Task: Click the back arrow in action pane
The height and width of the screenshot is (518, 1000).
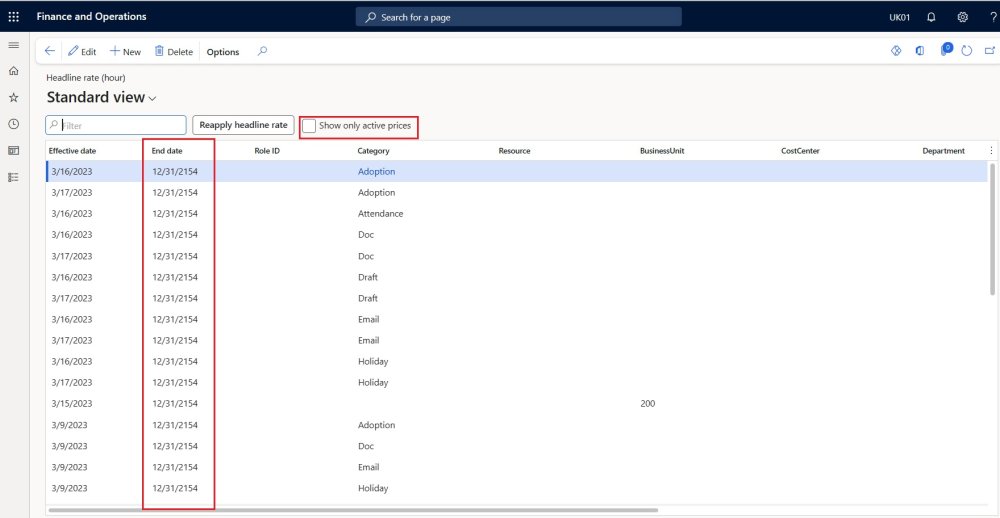Action: pyautogui.click(x=50, y=51)
